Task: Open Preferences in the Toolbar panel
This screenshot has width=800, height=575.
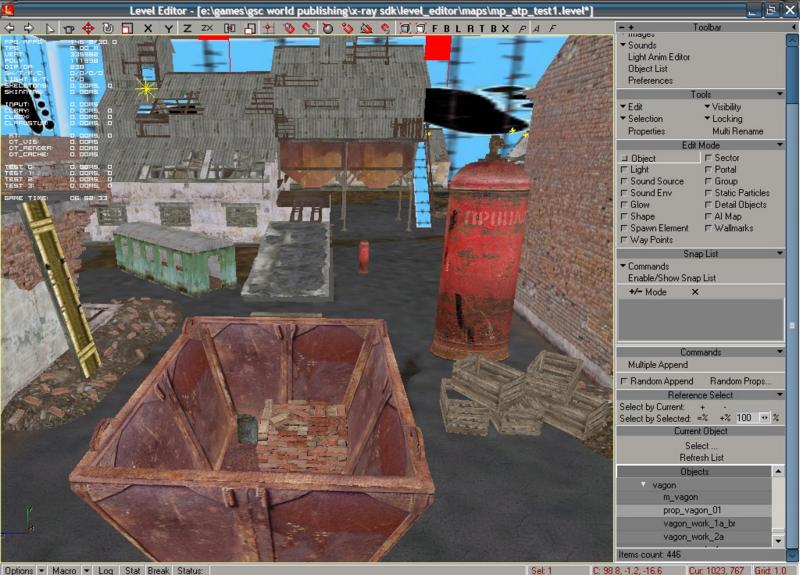Action: (650, 81)
